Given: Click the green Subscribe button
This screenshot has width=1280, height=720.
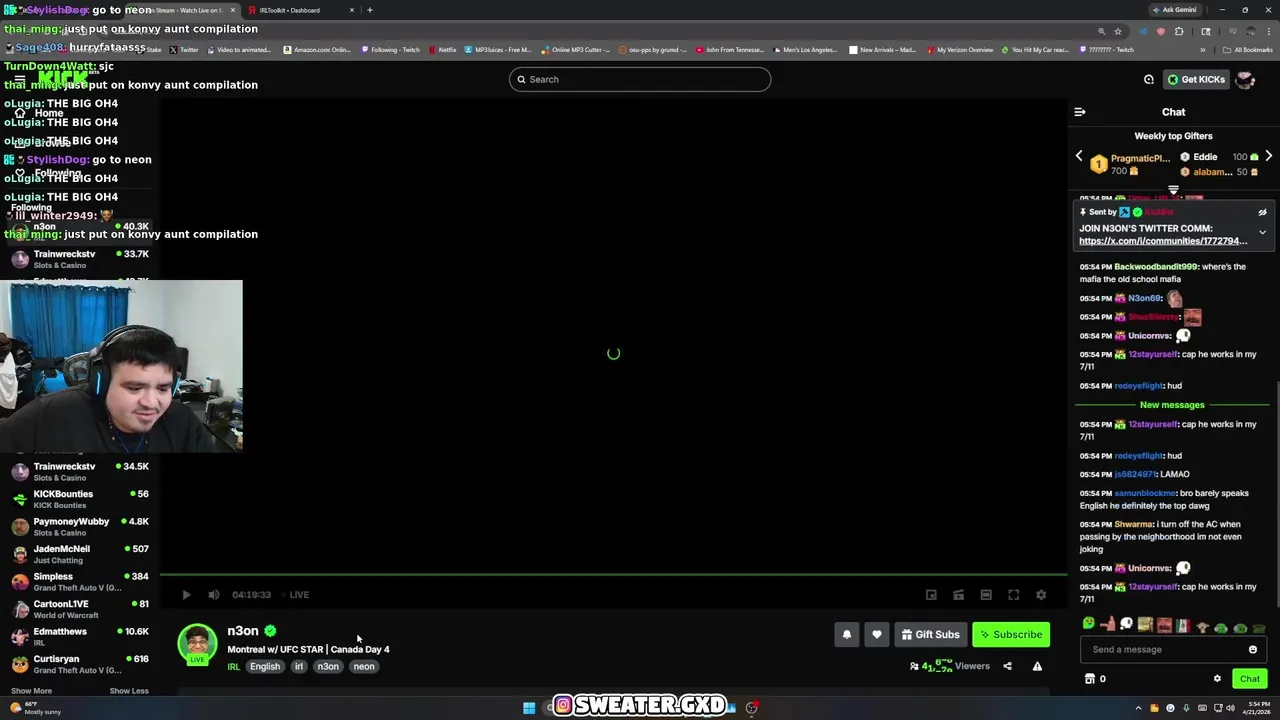Looking at the screenshot, I should tap(1011, 634).
